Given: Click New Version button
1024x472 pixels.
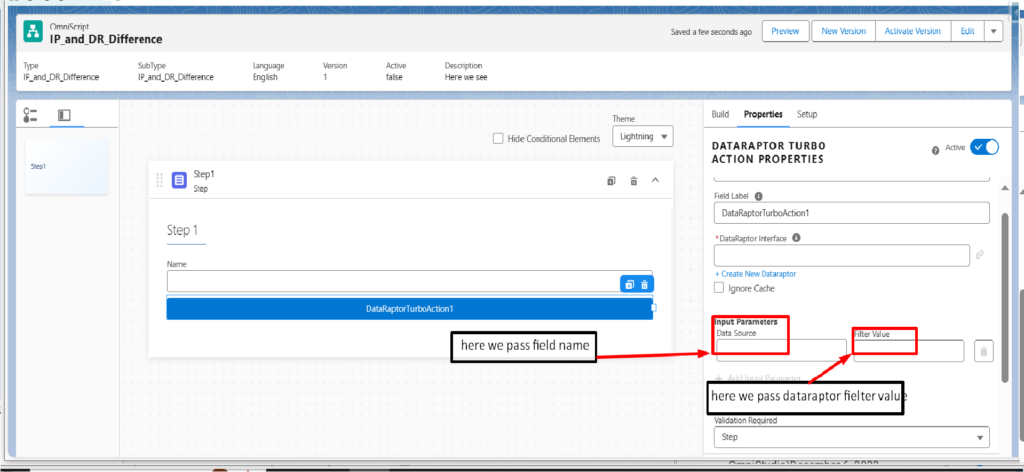Looking at the screenshot, I should (x=843, y=31).
